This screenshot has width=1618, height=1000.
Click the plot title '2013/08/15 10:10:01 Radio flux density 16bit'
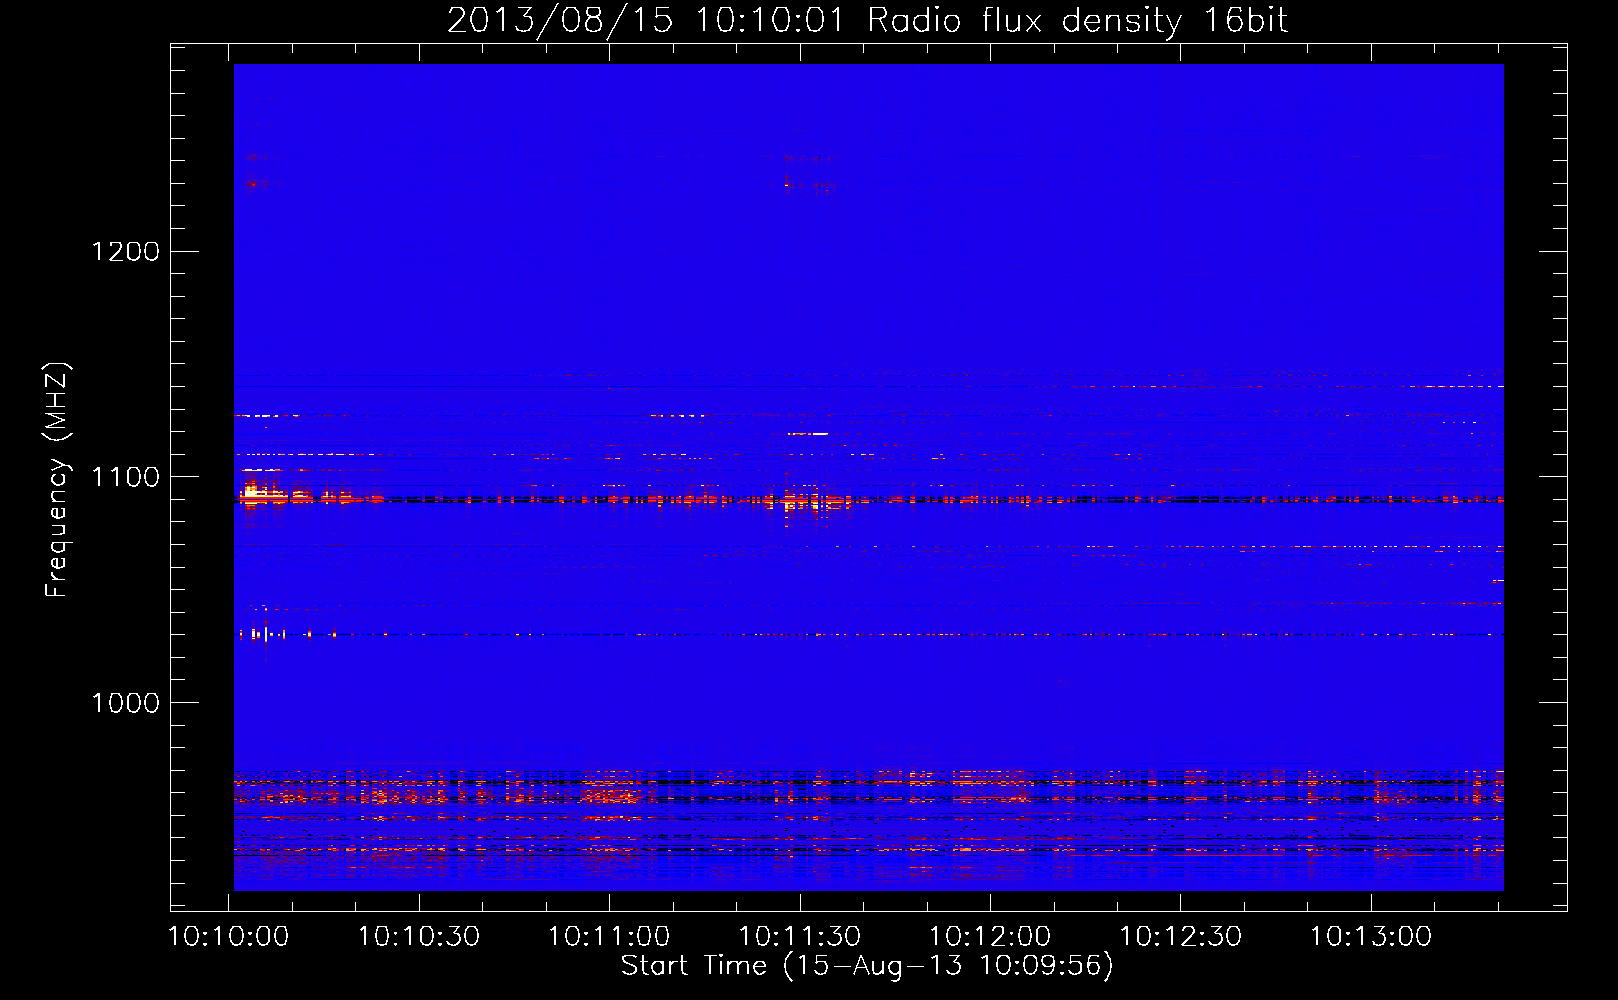tap(867, 20)
